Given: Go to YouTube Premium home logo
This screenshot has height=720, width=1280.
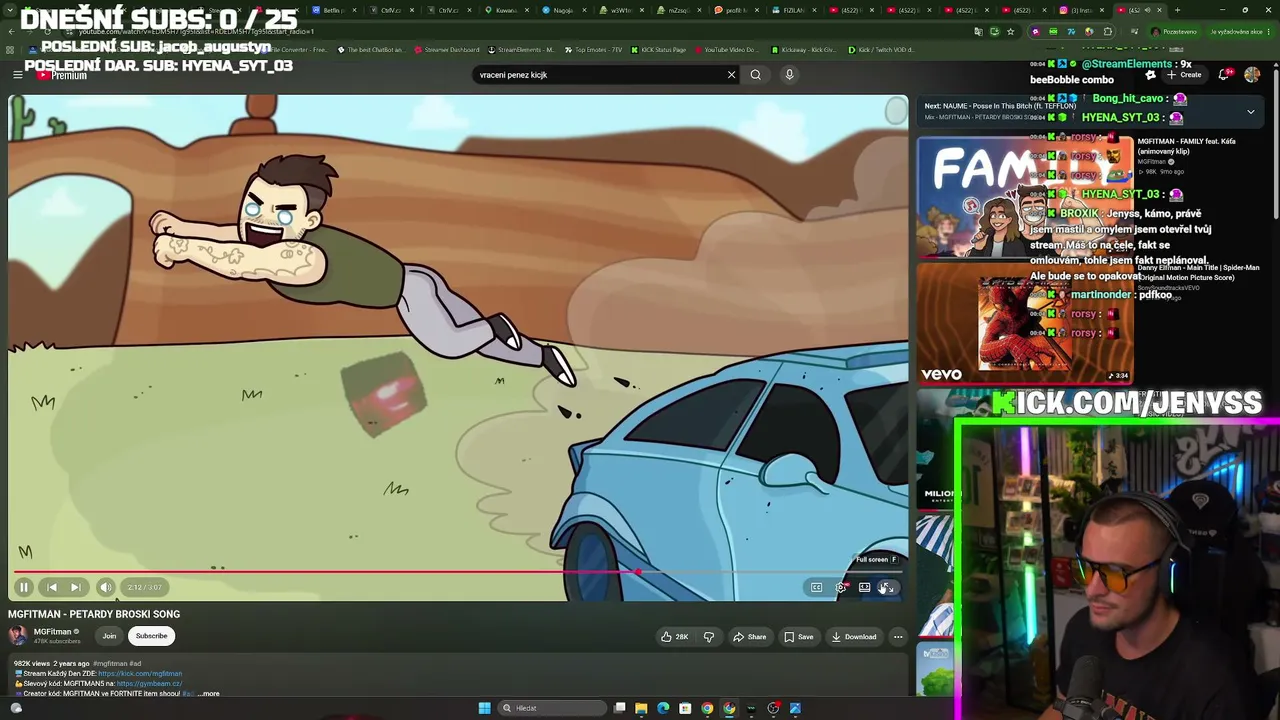Looking at the screenshot, I should (x=62, y=75).
